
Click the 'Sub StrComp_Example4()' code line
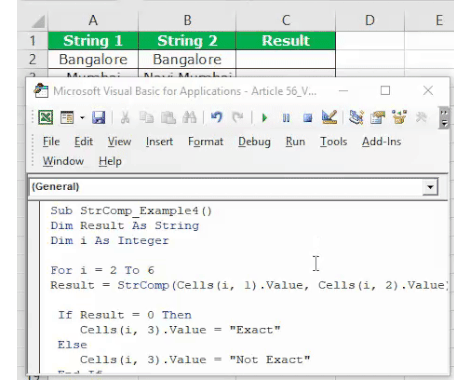pyautogui.click(x=131, y=211)
